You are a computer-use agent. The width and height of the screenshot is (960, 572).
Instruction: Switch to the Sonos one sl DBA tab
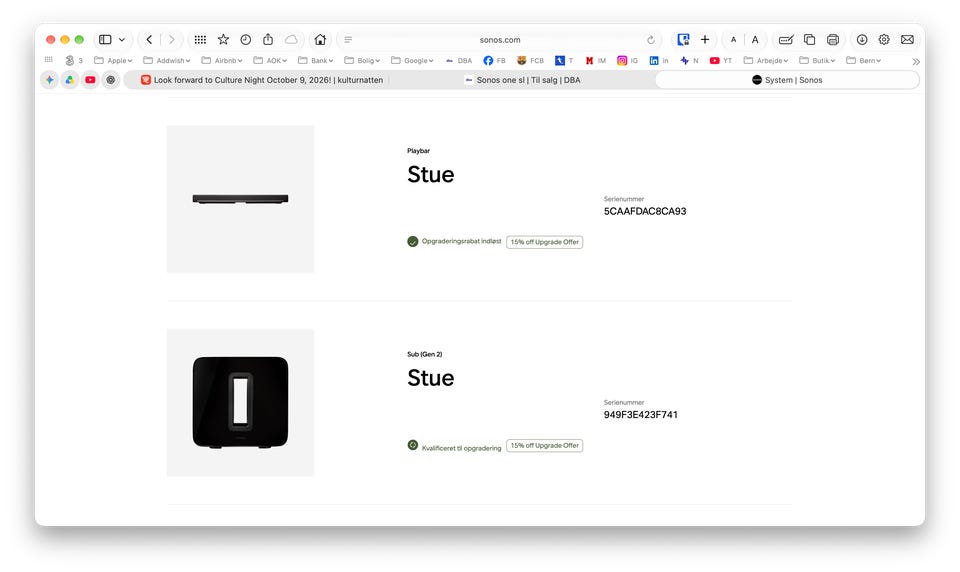pos(522,80)
